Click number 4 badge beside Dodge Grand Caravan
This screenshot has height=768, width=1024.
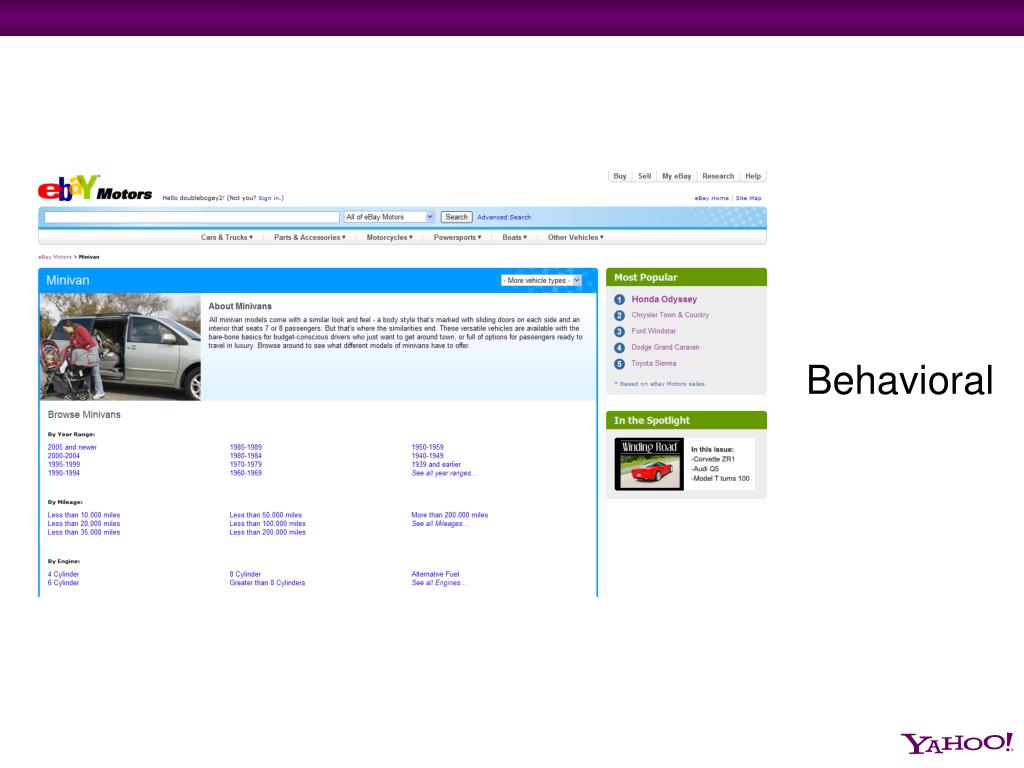coord(619,348)
